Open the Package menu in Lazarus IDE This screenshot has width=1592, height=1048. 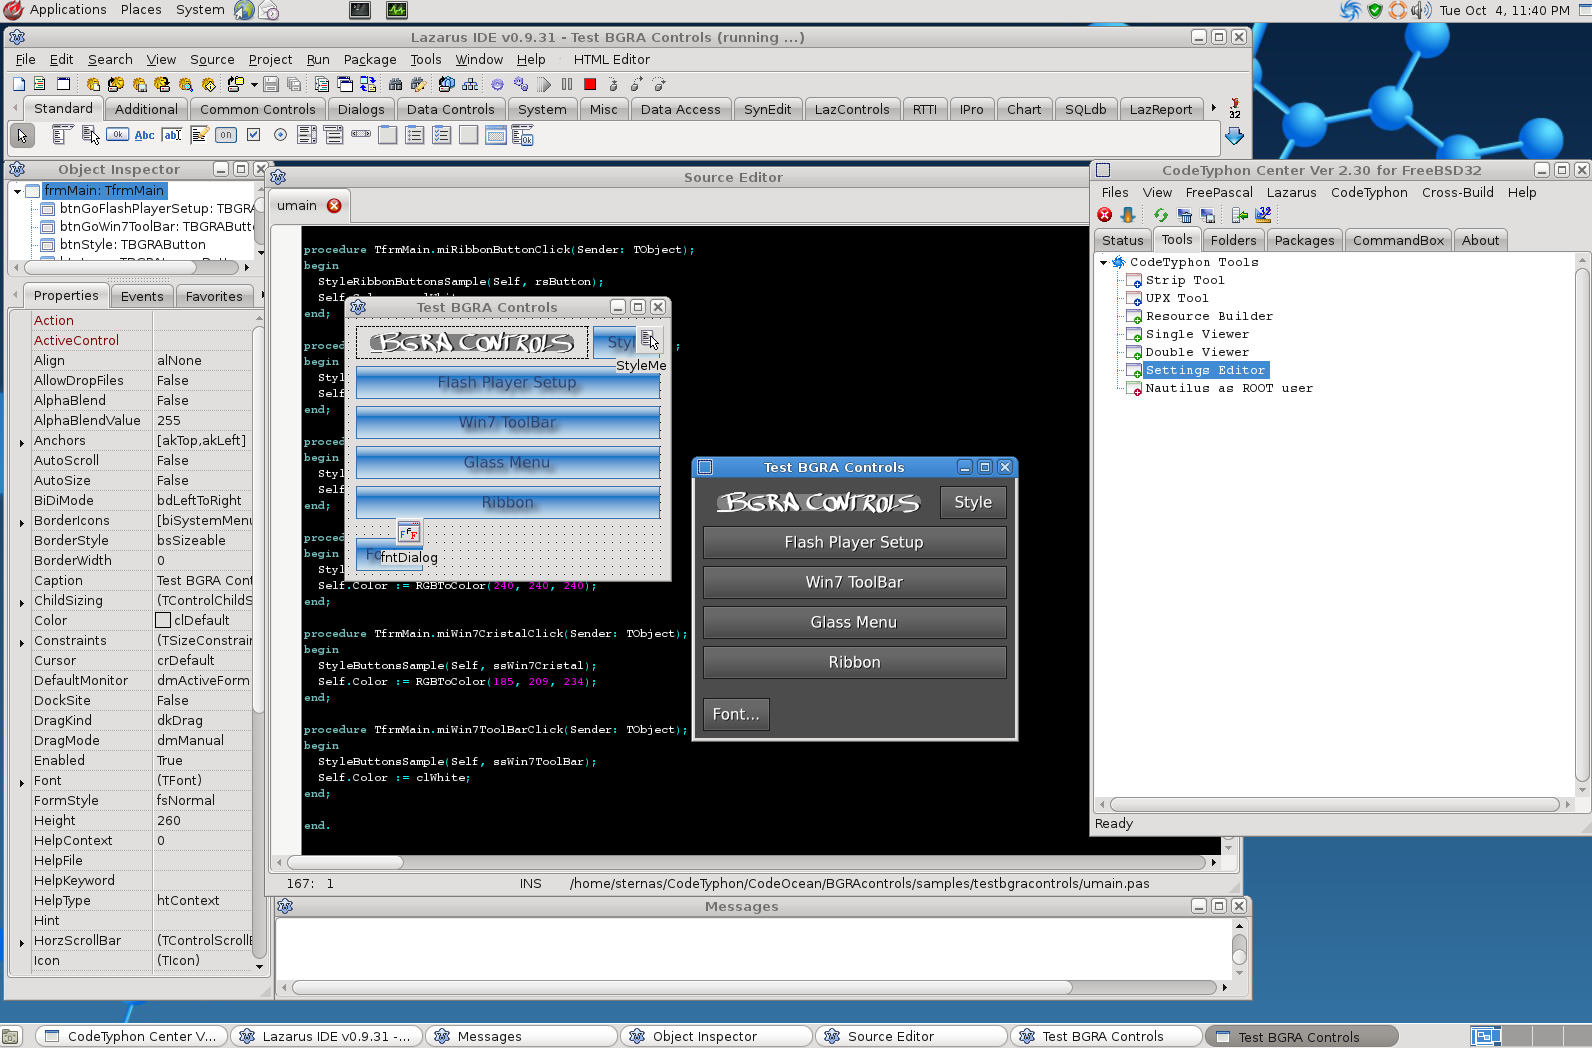pyautogui.click(x=370, y=60)
